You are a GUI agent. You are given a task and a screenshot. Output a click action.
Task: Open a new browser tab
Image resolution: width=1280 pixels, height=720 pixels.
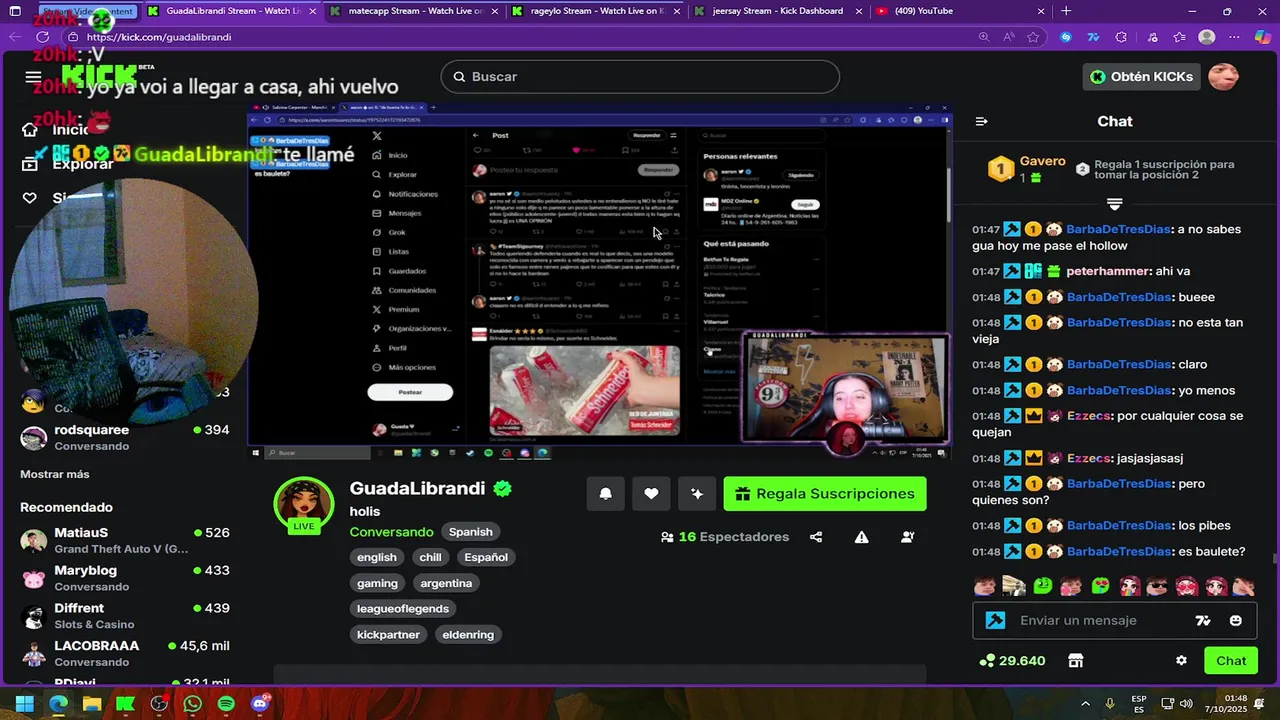[1066, 11]
